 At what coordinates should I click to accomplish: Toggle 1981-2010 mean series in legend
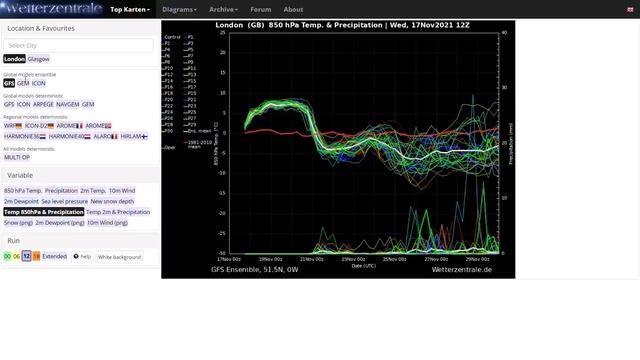click(x=199, y=144)
